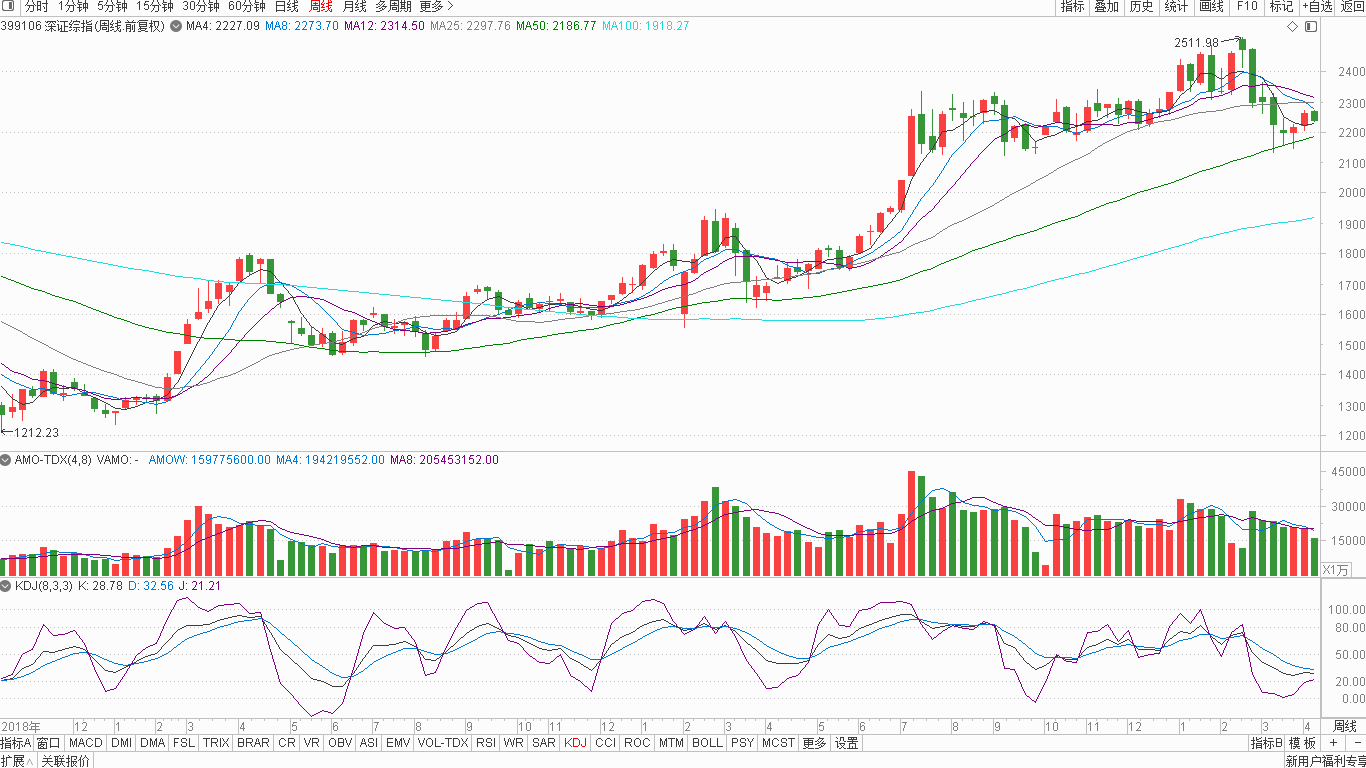The width and height of the screenshot is (1366, 768).
Task: Open the 多周期 multi-period view
Action: coord(393,7)
